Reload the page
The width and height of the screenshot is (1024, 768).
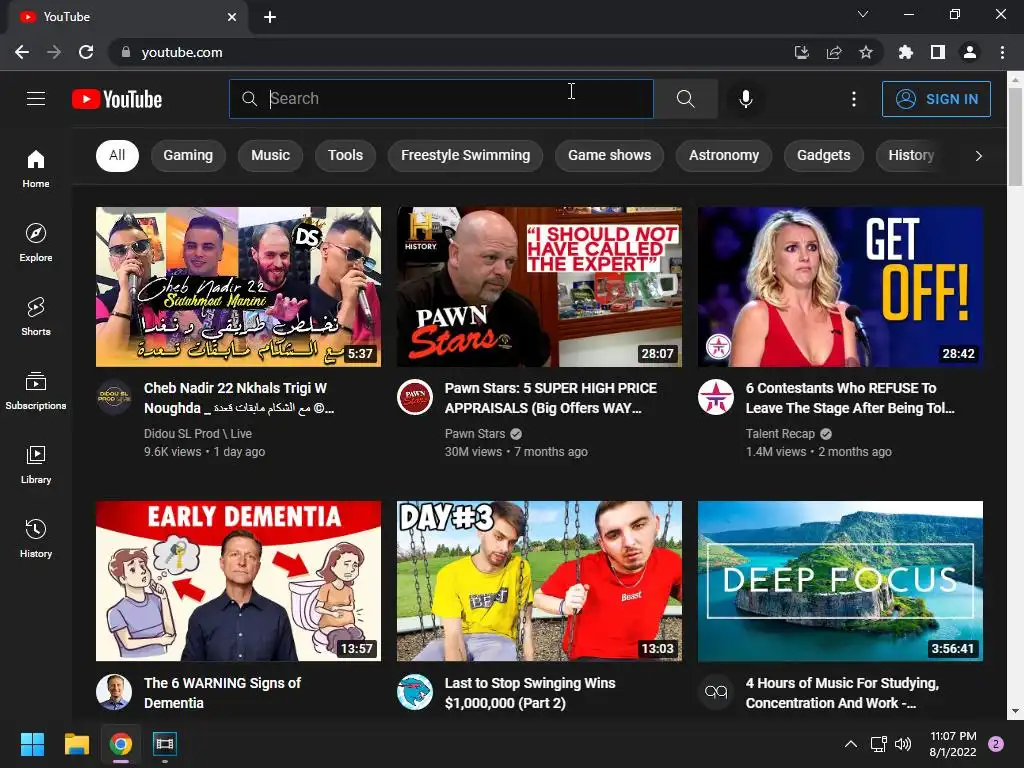pyautogui.click(x=86, y=52)
